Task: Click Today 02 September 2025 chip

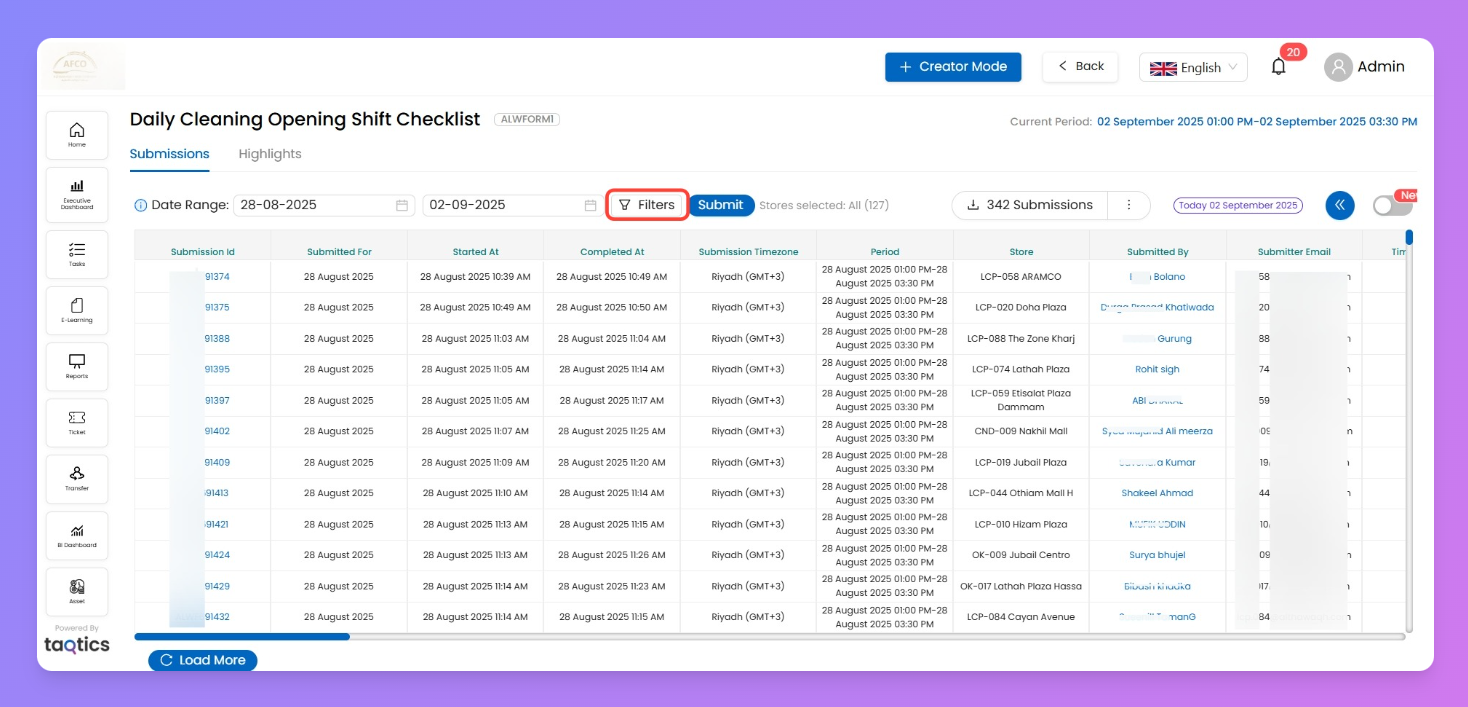Action: (1238, 205)
